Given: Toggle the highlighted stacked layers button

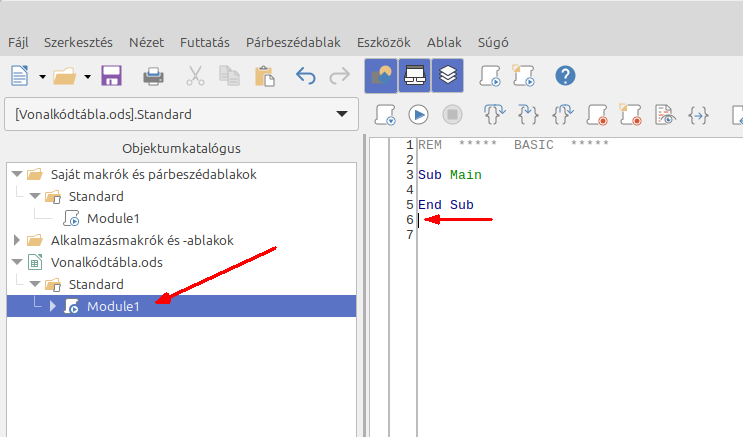Looking at the screenshot, I should (448, 76).
